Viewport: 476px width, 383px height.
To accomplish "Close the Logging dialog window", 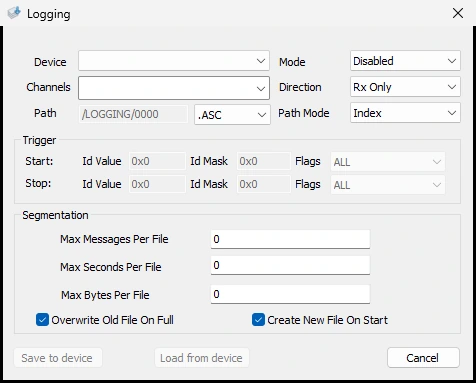I will 458,13.
